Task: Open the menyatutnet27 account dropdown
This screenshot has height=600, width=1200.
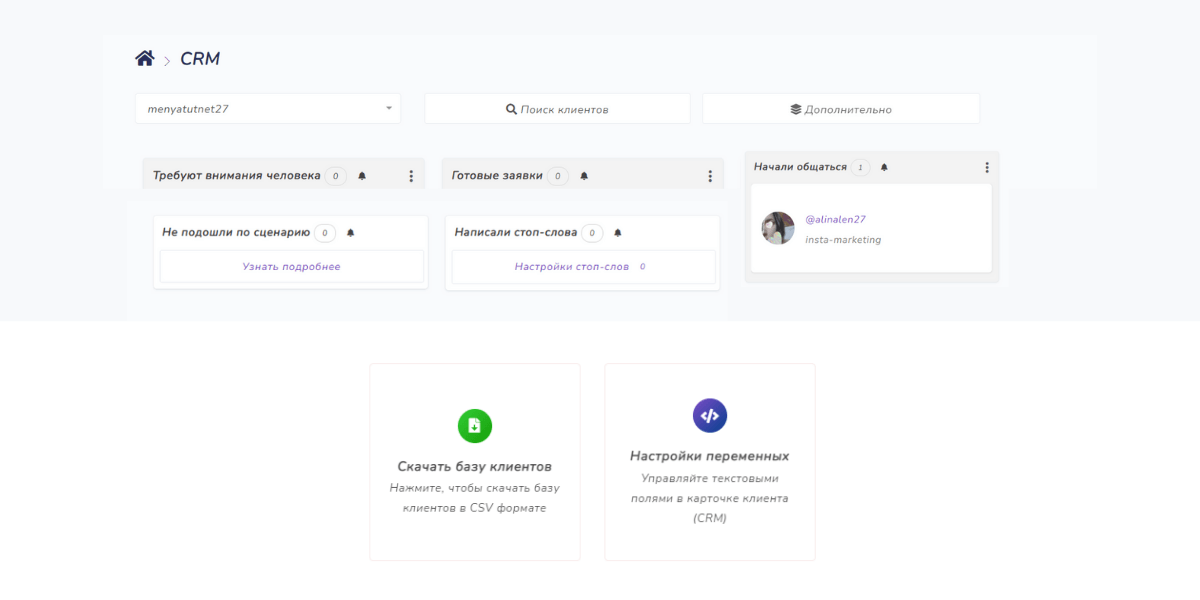Action: (267, 108)
